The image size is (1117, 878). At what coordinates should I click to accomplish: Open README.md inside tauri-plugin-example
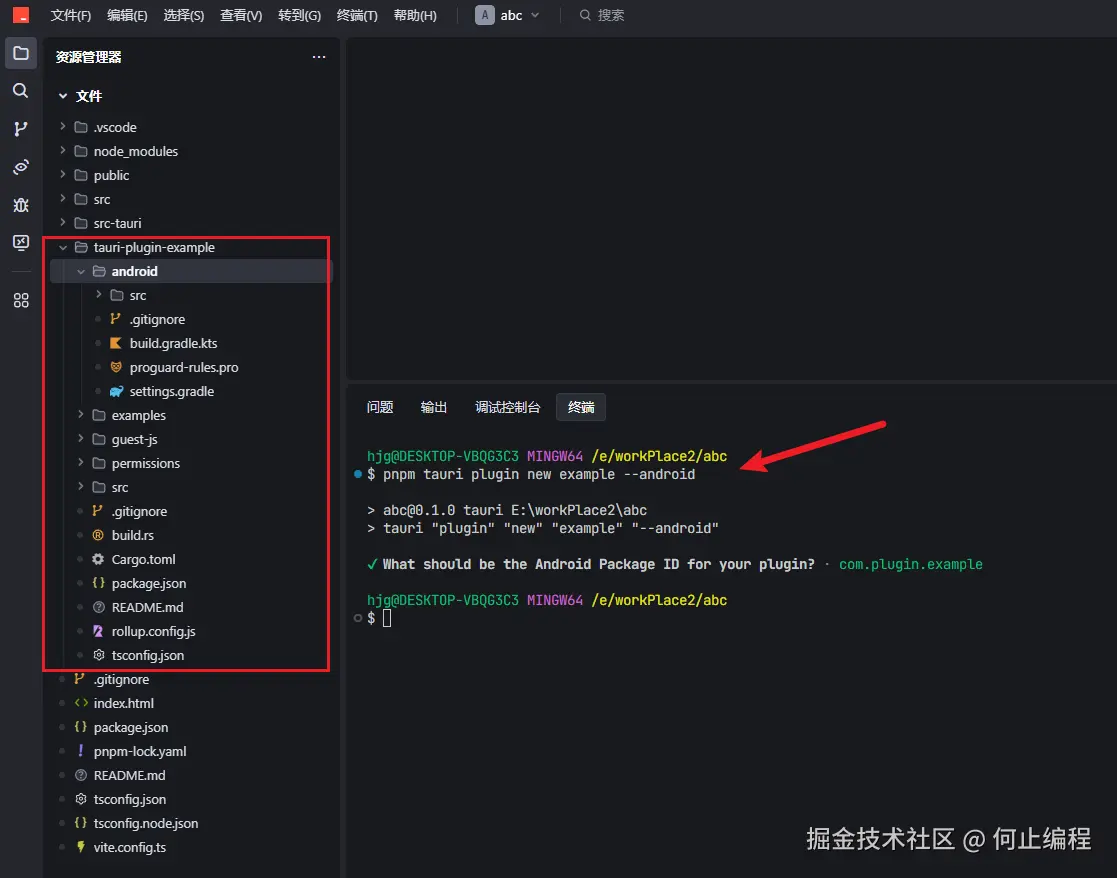pos(147,607)
